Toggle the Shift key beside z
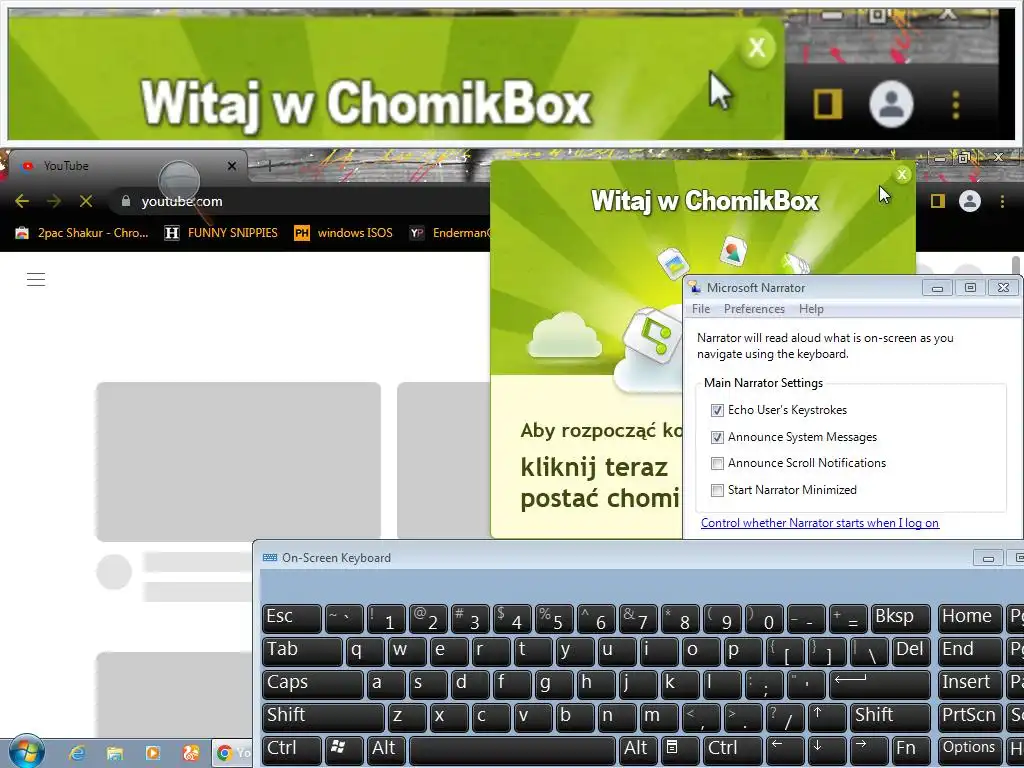The image size is (1024, 768). [323, 716]
